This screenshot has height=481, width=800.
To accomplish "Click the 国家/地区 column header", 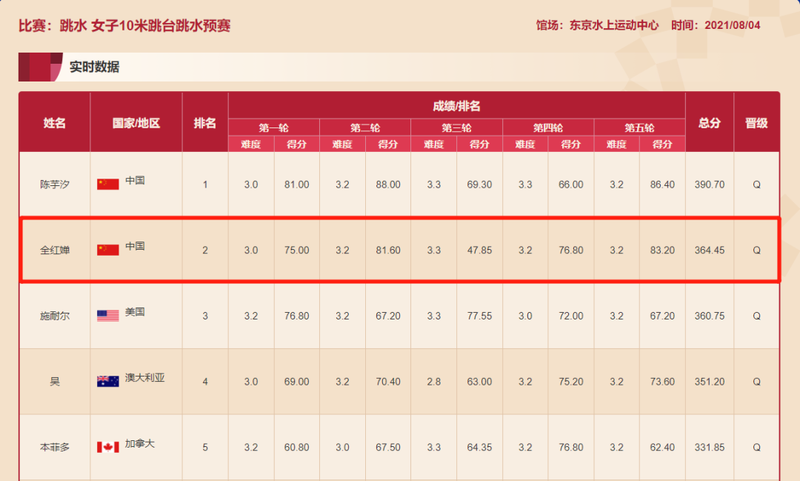I will 136,122.
